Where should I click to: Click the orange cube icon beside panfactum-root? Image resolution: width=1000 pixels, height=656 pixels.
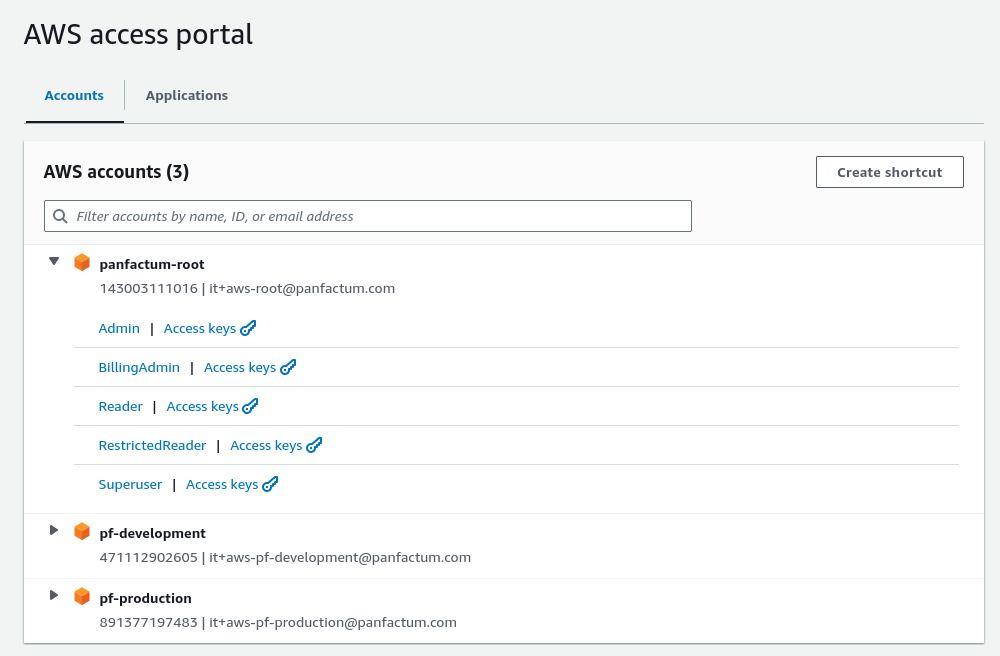point(82,262)
